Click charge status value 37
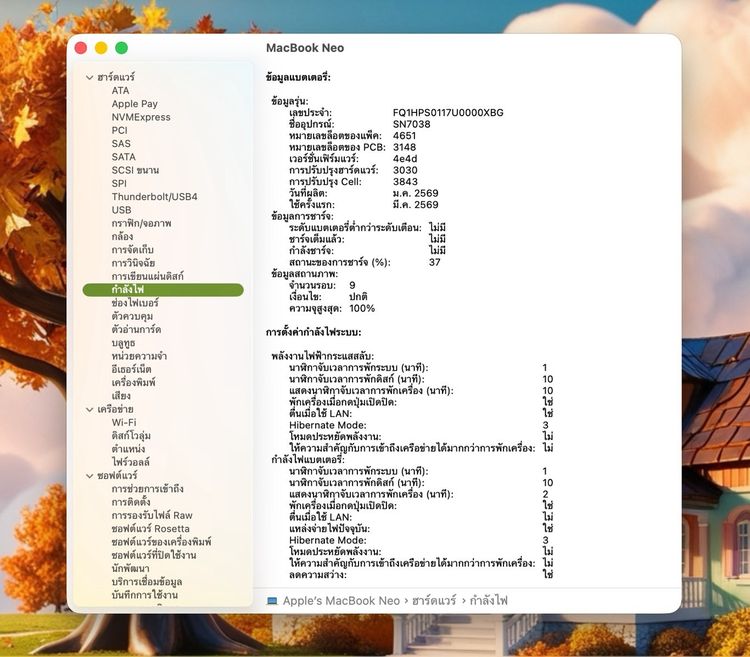Screen dimensions: 750x657 click(435, 262)
